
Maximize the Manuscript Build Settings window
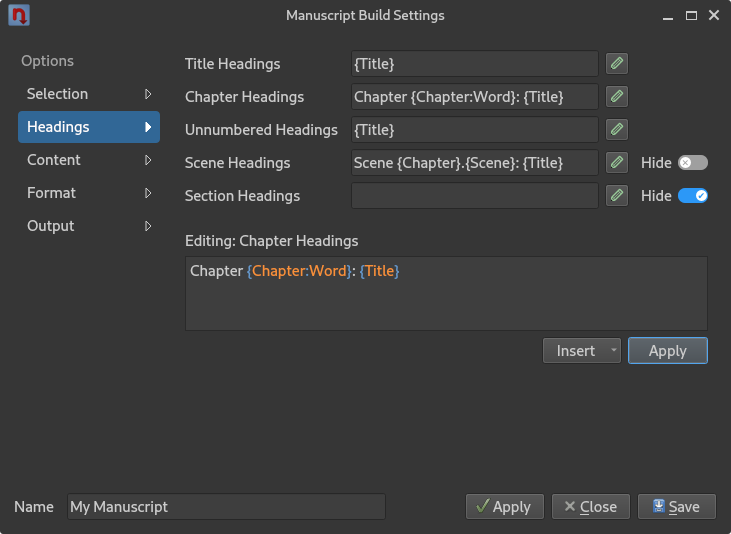[691, 15]
